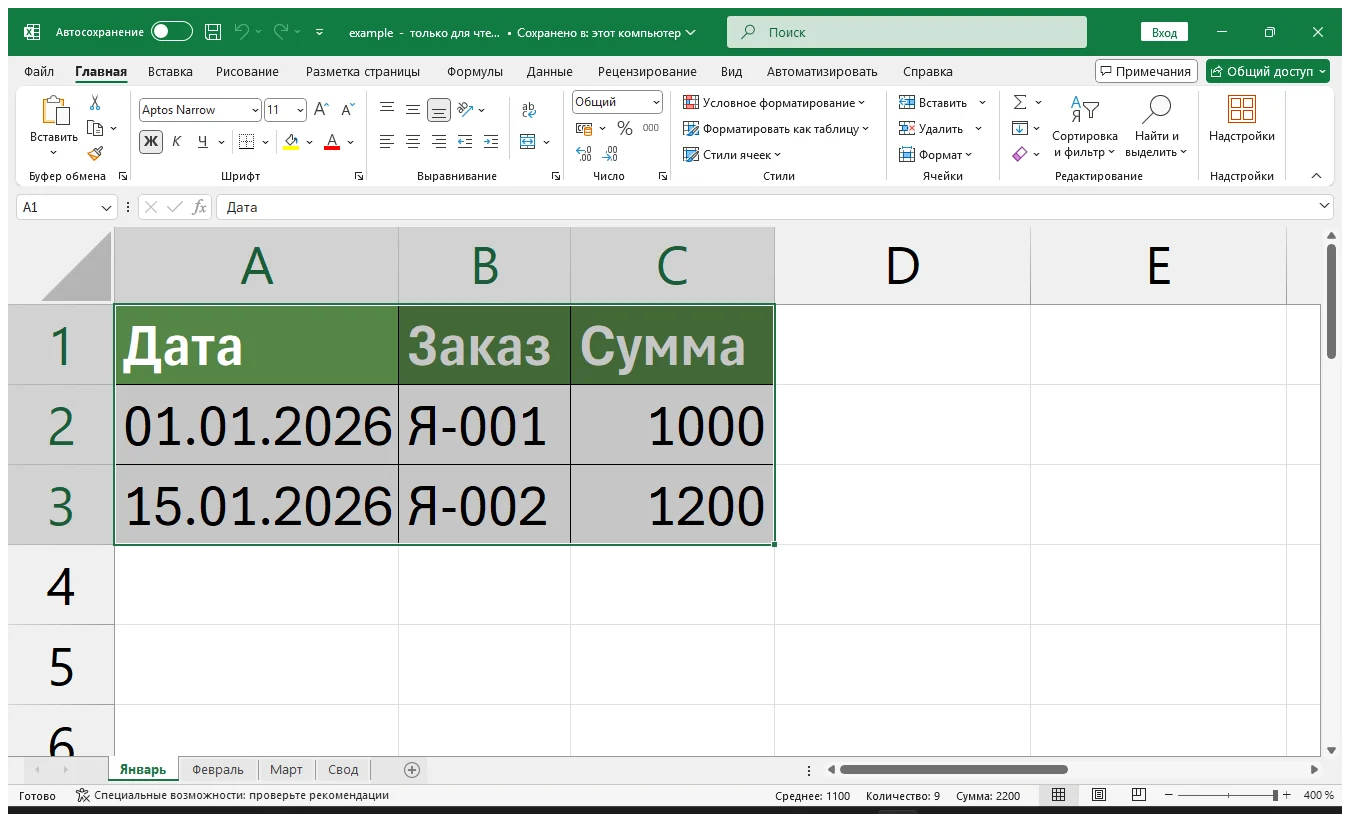Toggle middle align button
Screen dimensions: 1350x814
(x=413, y=110)
